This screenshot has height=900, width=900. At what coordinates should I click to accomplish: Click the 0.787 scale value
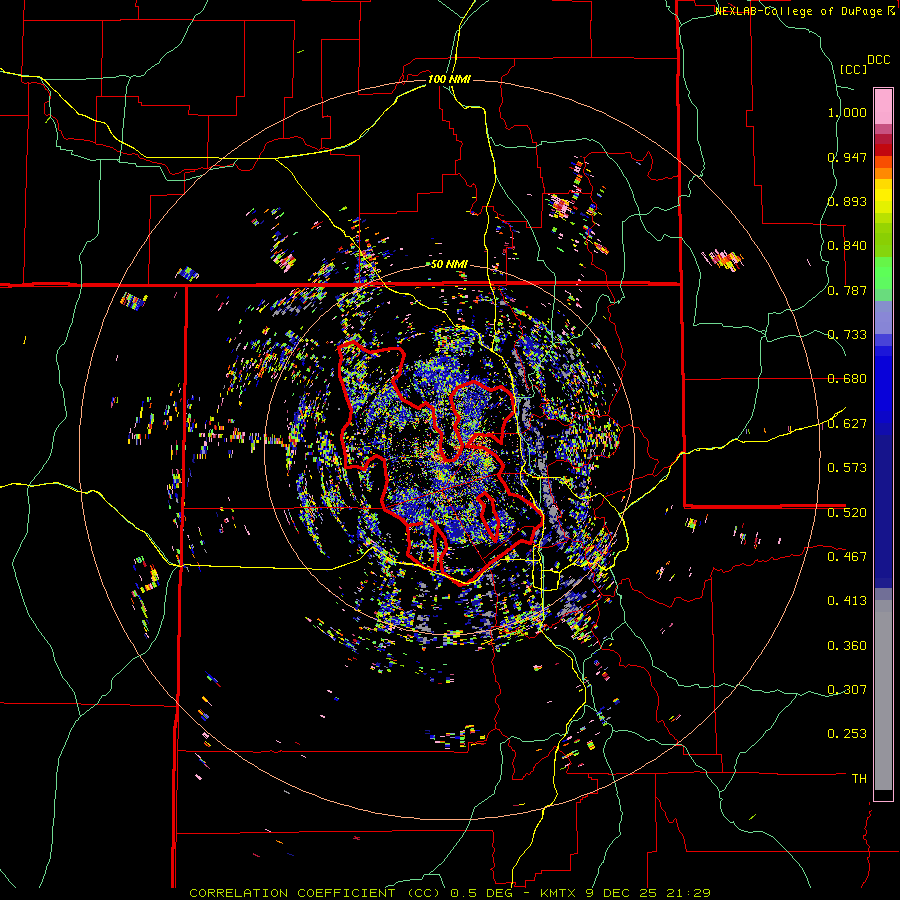847,290
